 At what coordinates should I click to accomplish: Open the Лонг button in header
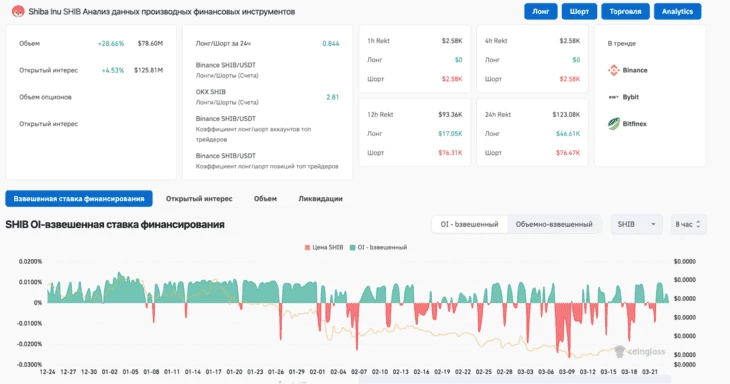pyautogui.click(x=541, y=12)
